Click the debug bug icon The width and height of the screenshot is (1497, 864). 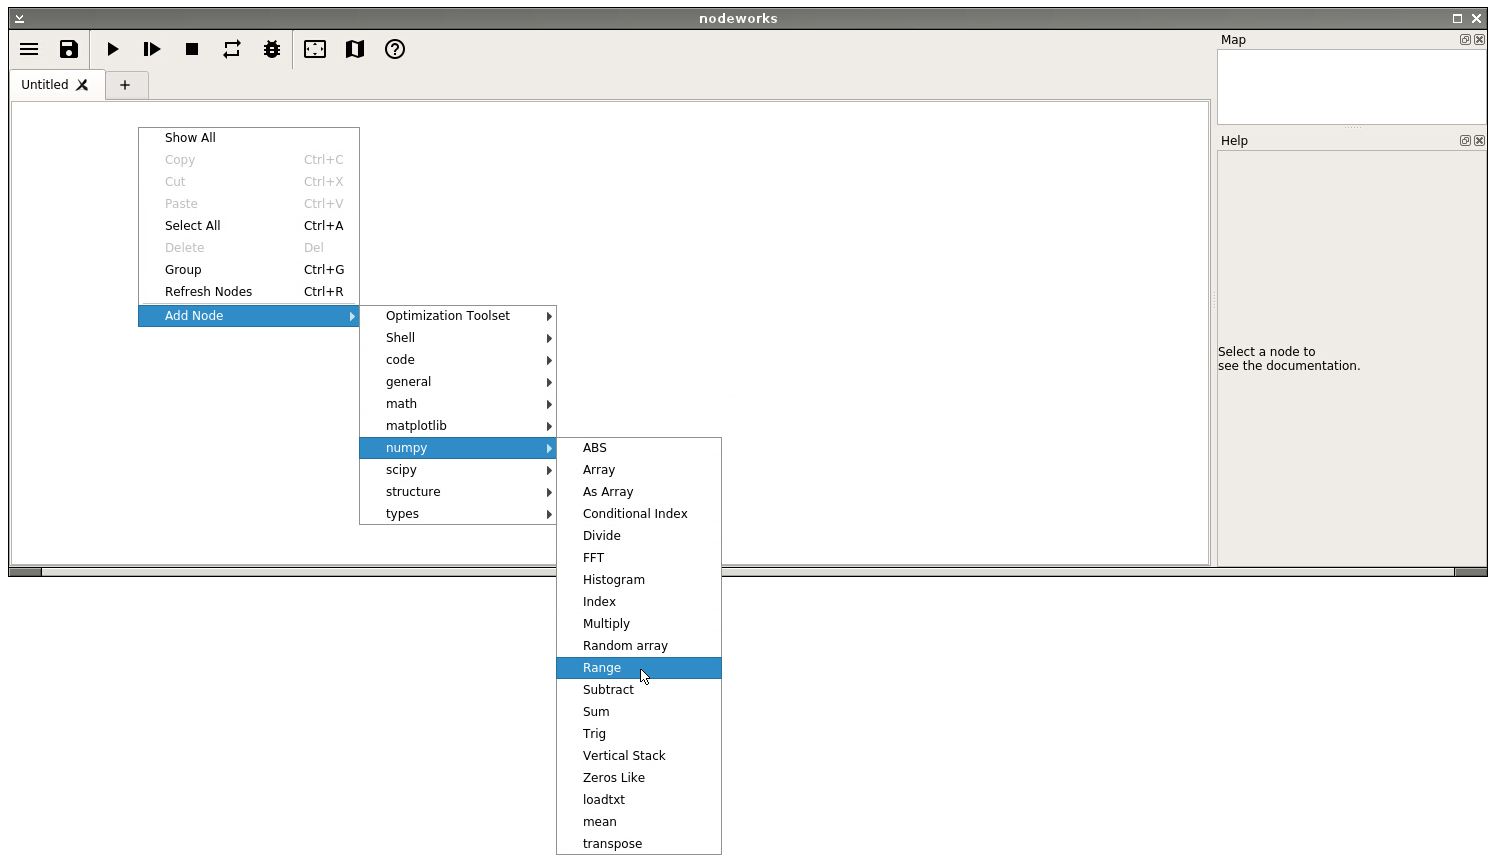coord(272,49)
